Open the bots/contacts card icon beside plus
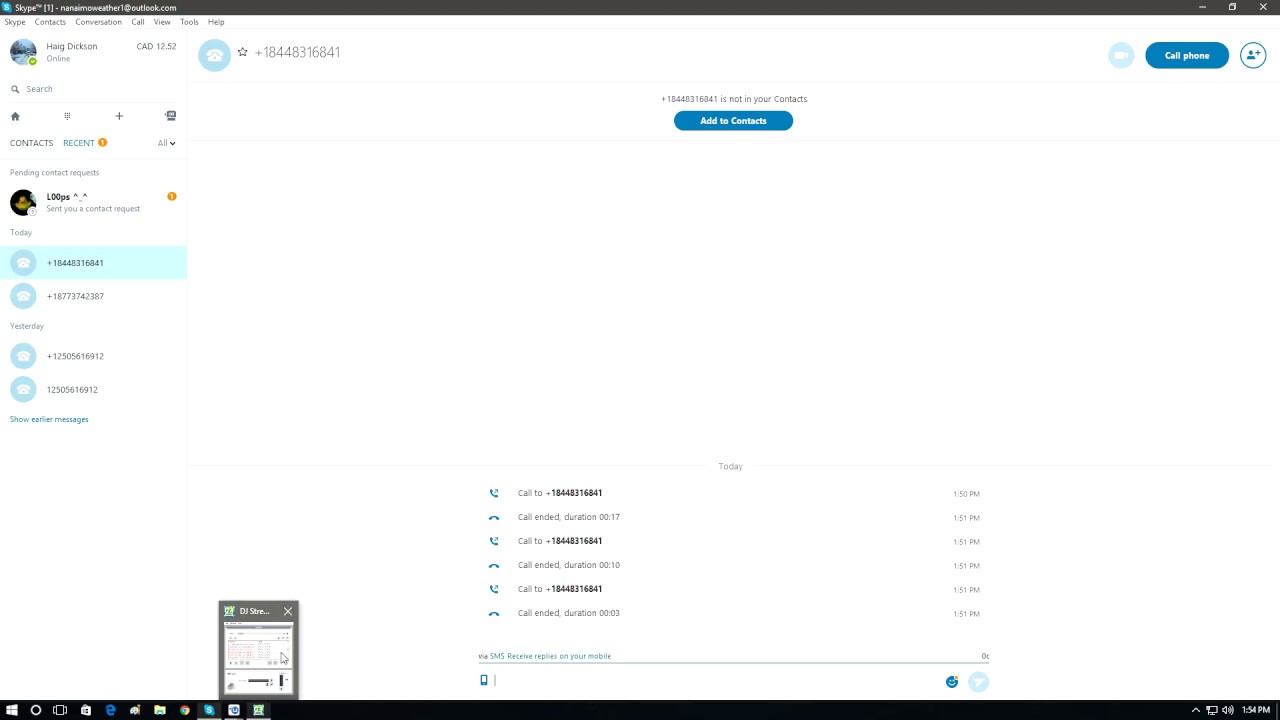The height and width of the screenshot is (720, 1280). point(171,116)
